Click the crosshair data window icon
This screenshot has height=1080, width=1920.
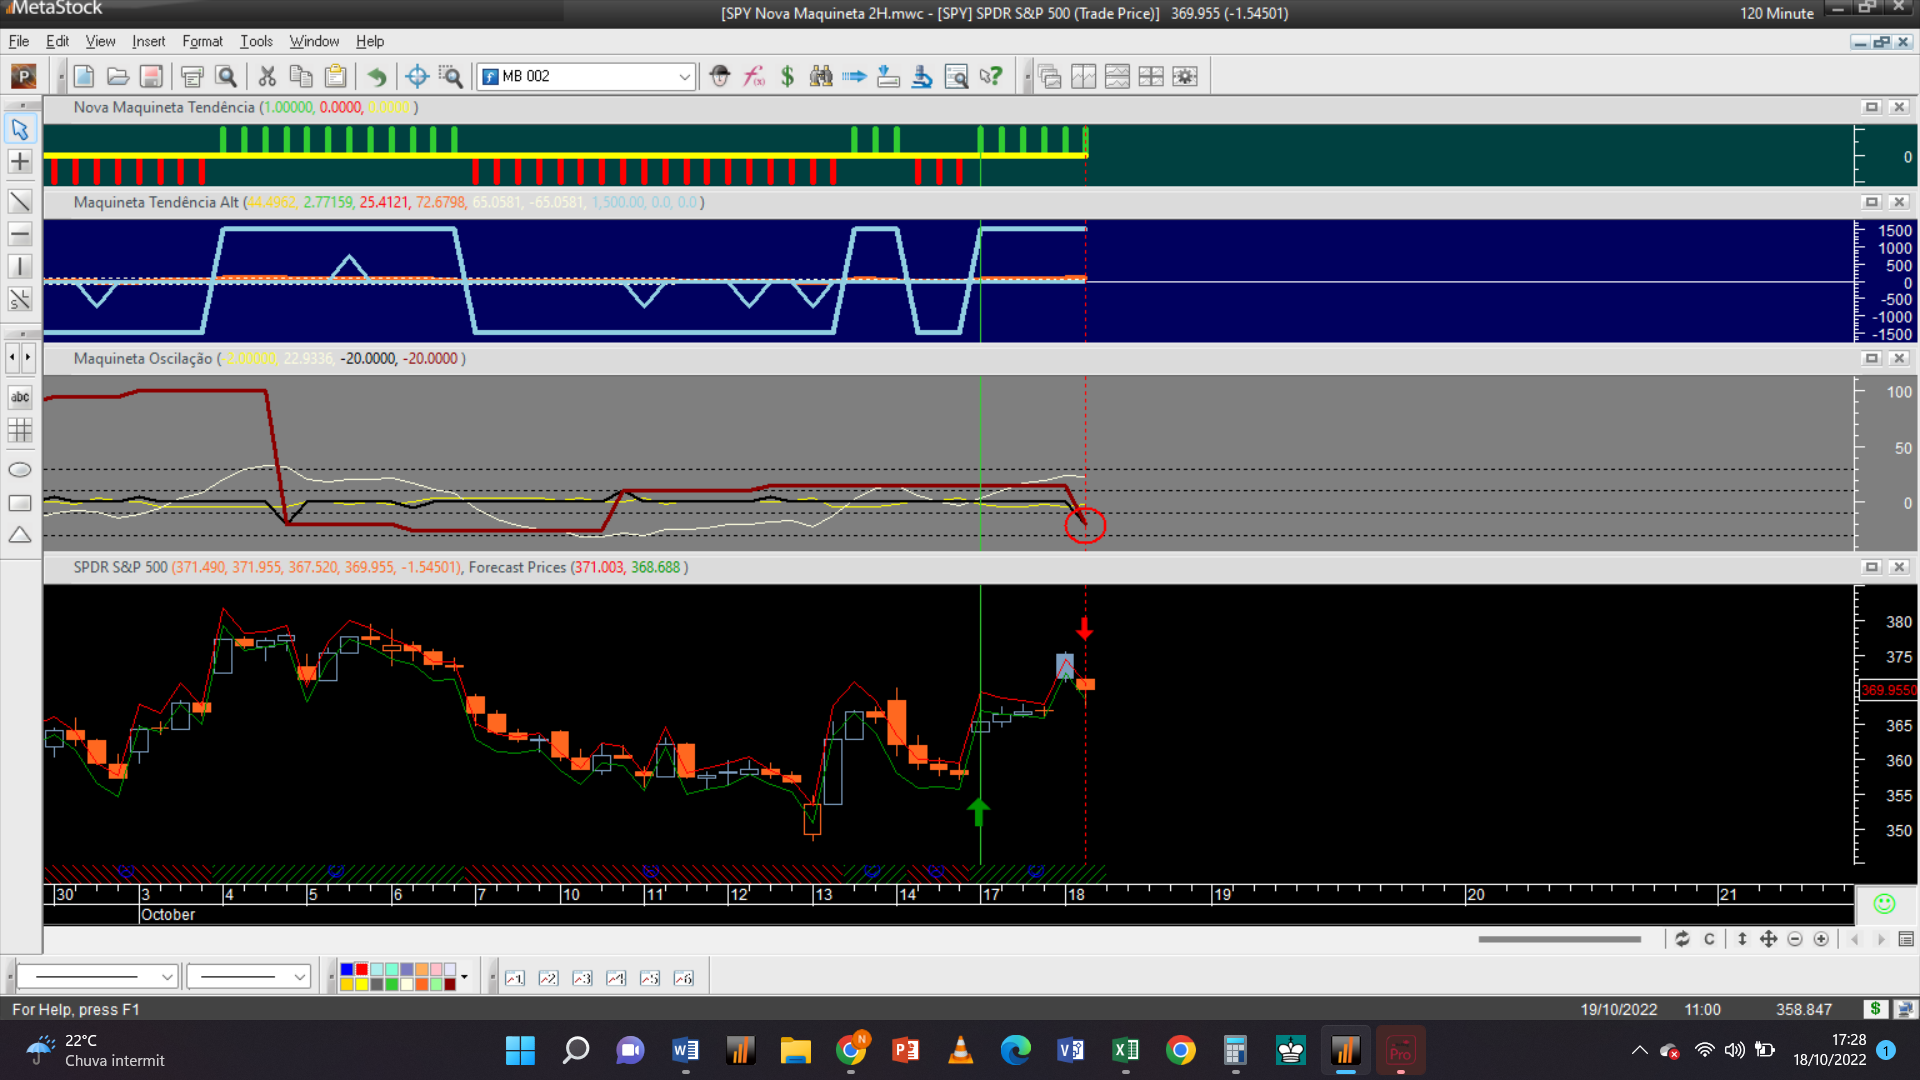pyautogui.click(x=417, y=76)
